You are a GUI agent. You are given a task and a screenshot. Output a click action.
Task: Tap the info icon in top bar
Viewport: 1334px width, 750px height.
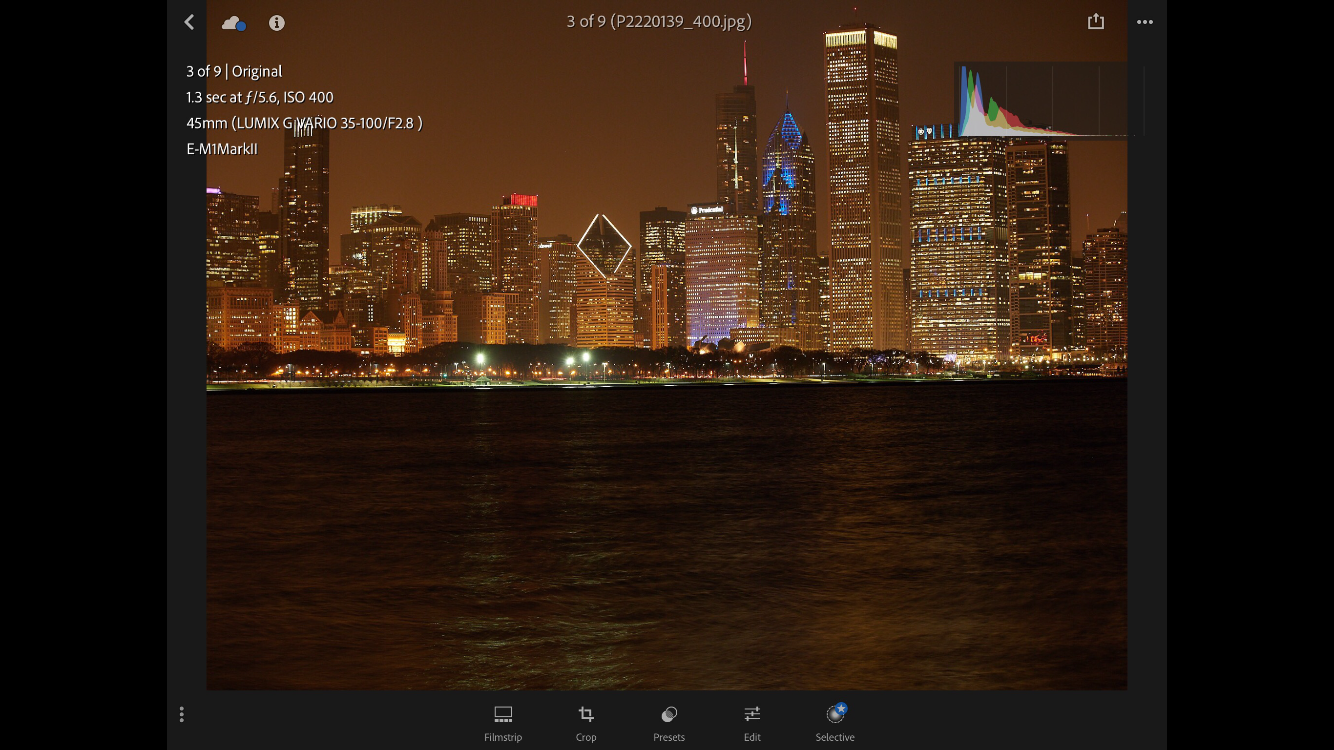(x=277, y=22)
